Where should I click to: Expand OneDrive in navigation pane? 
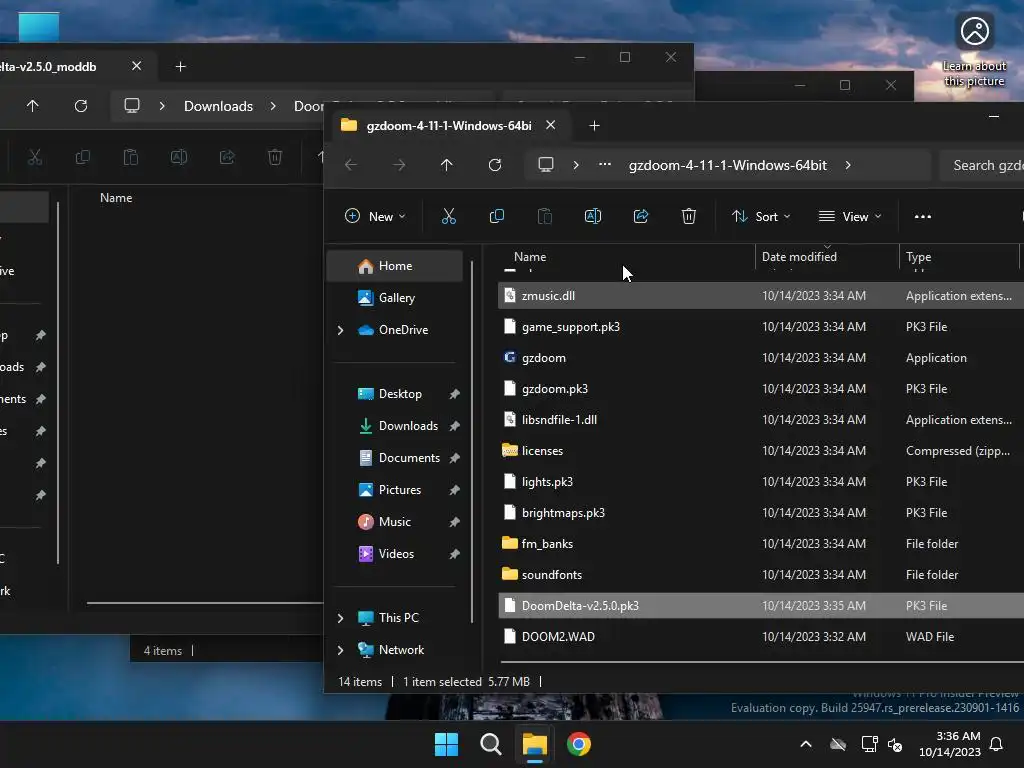(340, 330)
